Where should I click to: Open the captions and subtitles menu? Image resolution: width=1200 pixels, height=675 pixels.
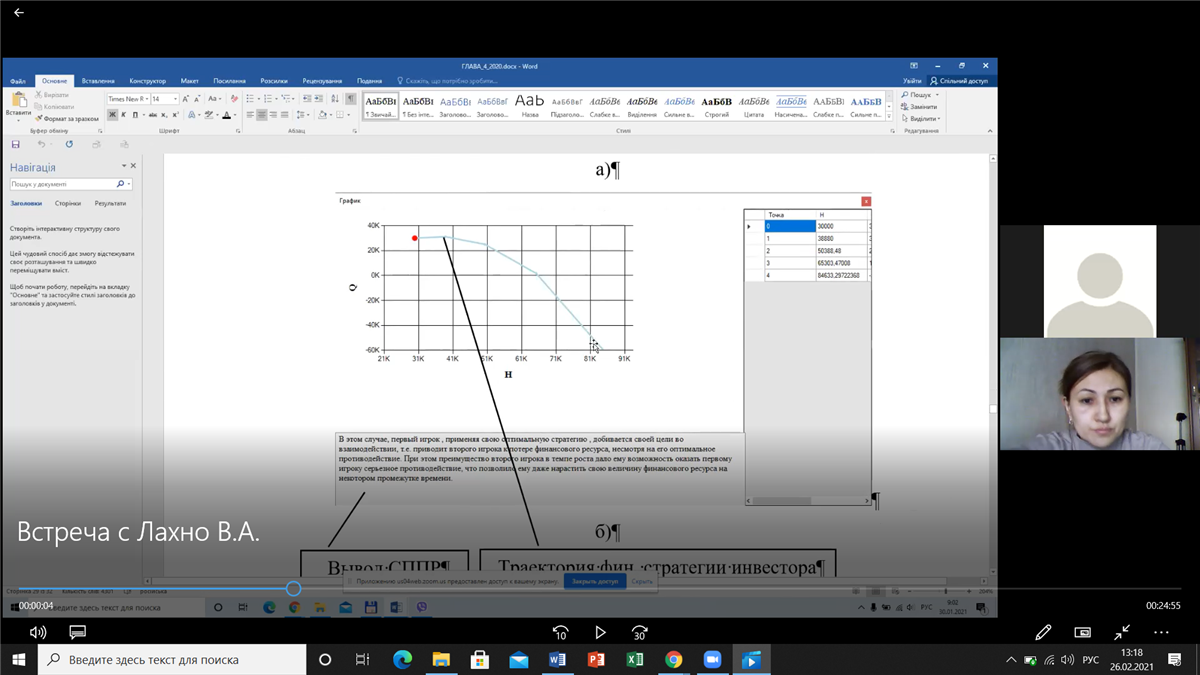77,632
